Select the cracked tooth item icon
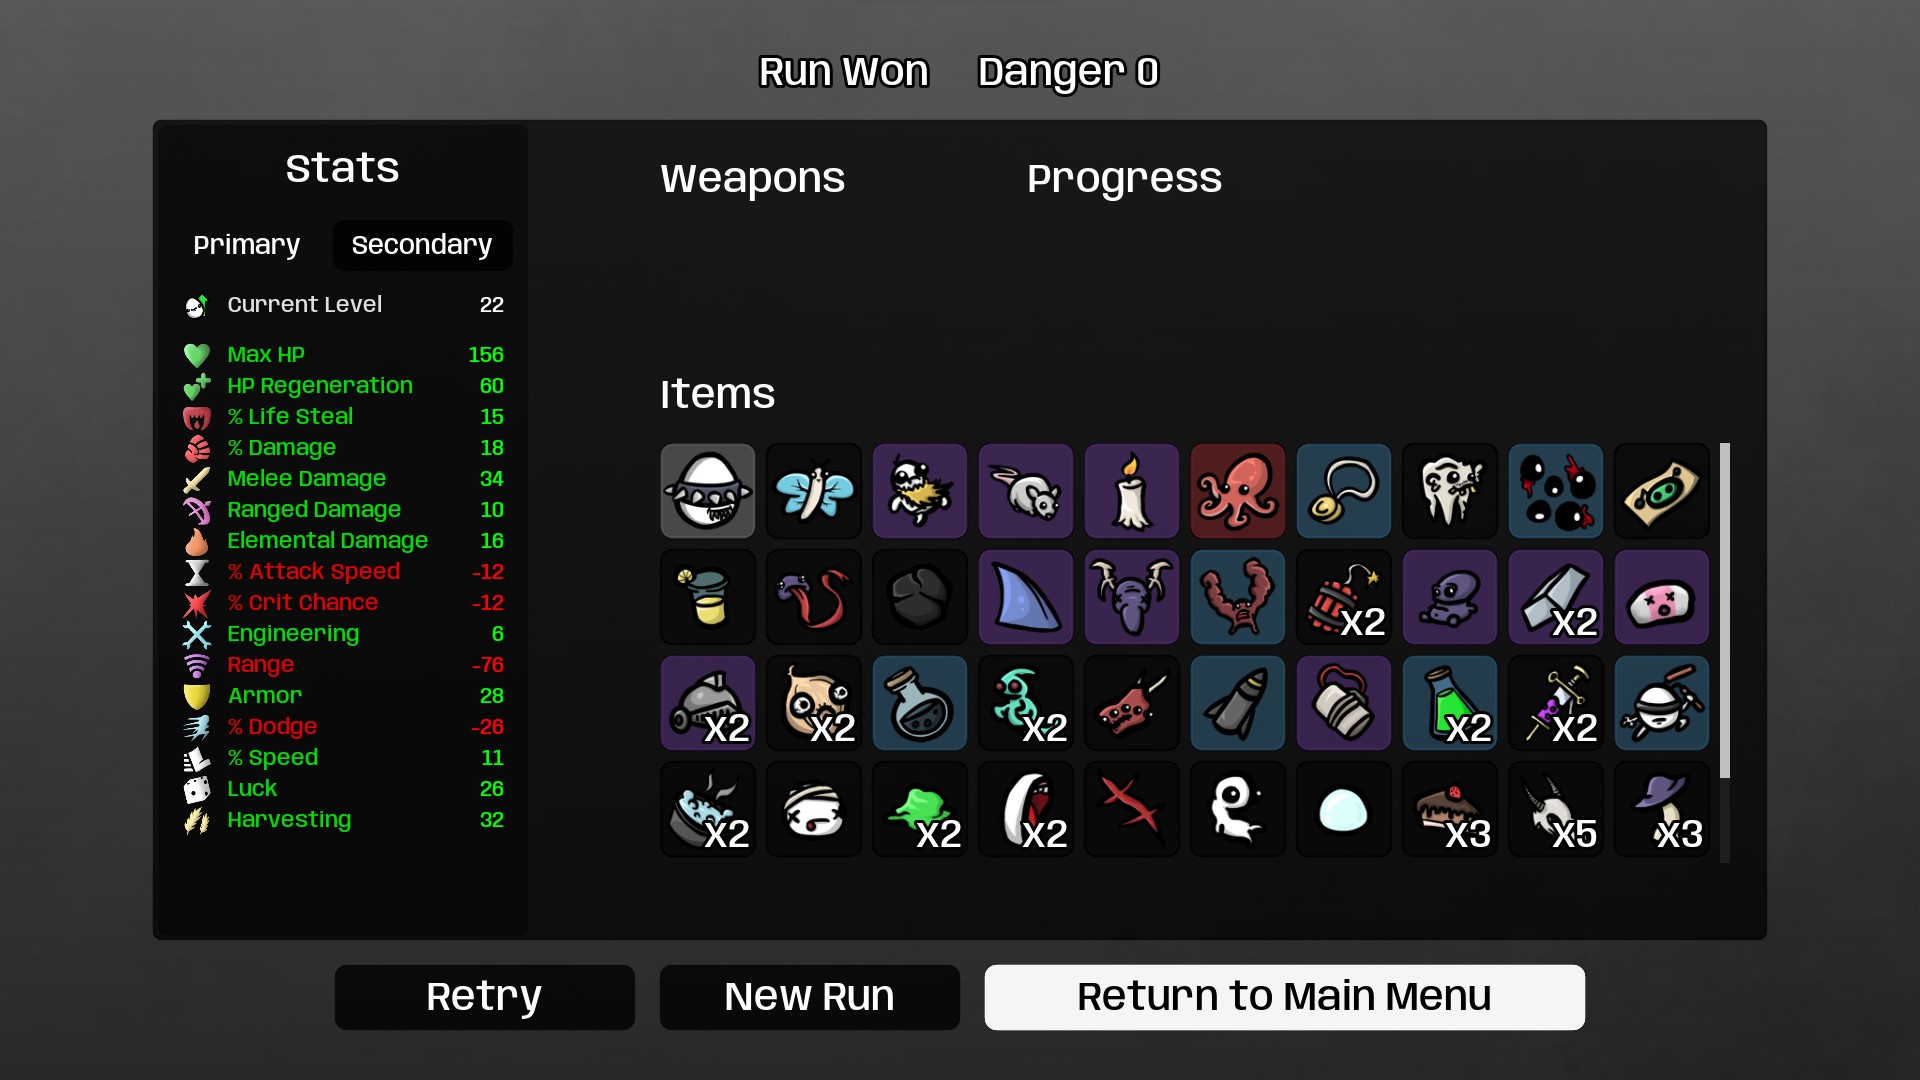1920x1080 pixels. (1450, 491)
